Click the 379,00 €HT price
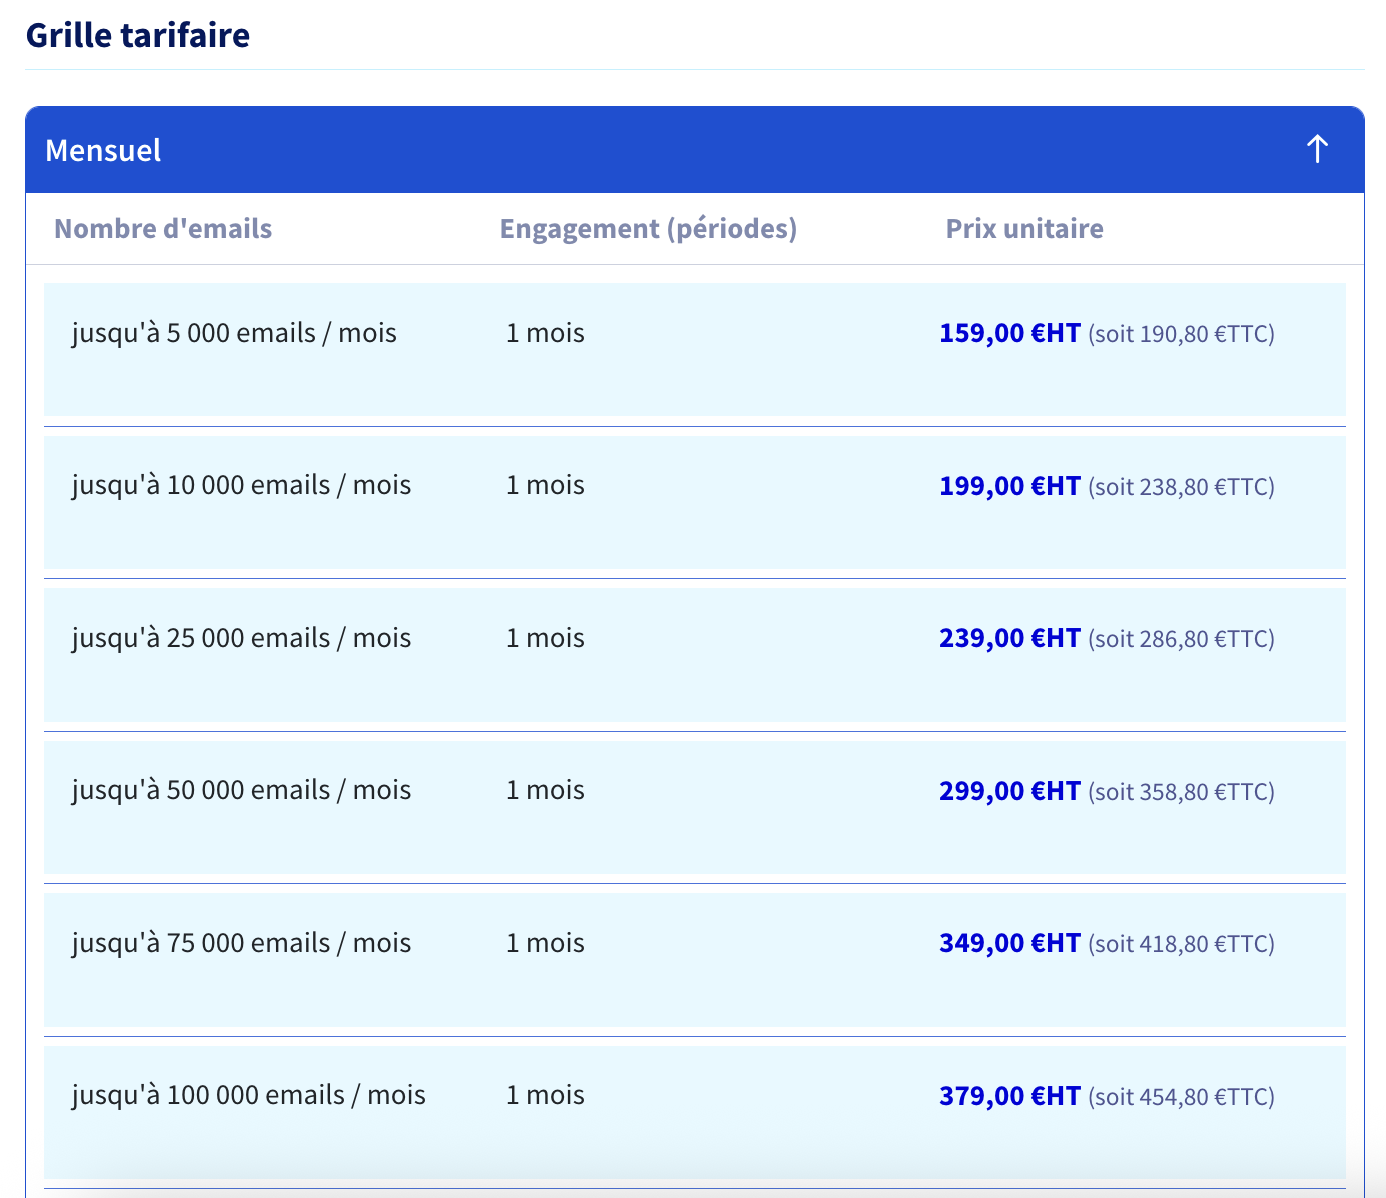The height and width of the screenshot is (1198, 1386). [x=1010, y=1096]
